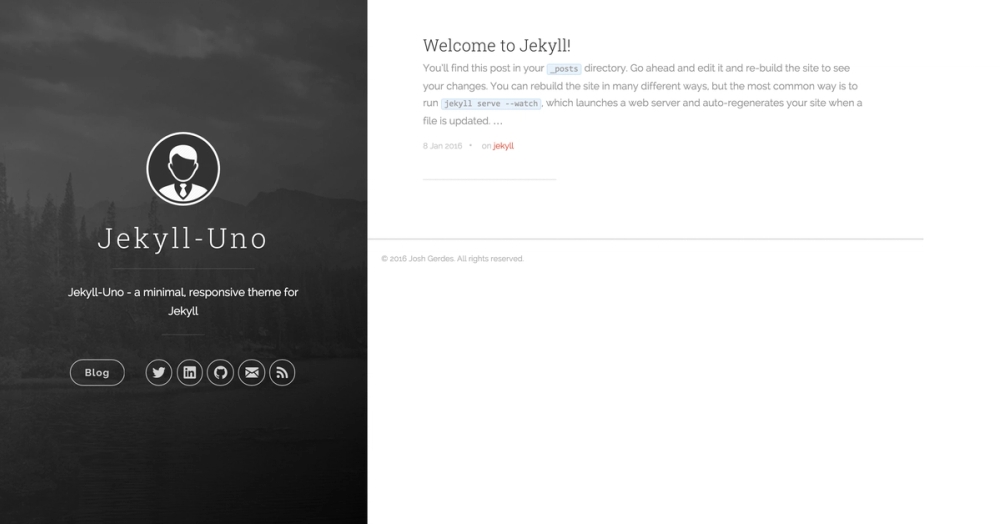The height and width of the screenshot is (524, 1000).
Task: Click the site tagline about minimal responsive theme
Action: pyautogui.click(x=183, y=302)
